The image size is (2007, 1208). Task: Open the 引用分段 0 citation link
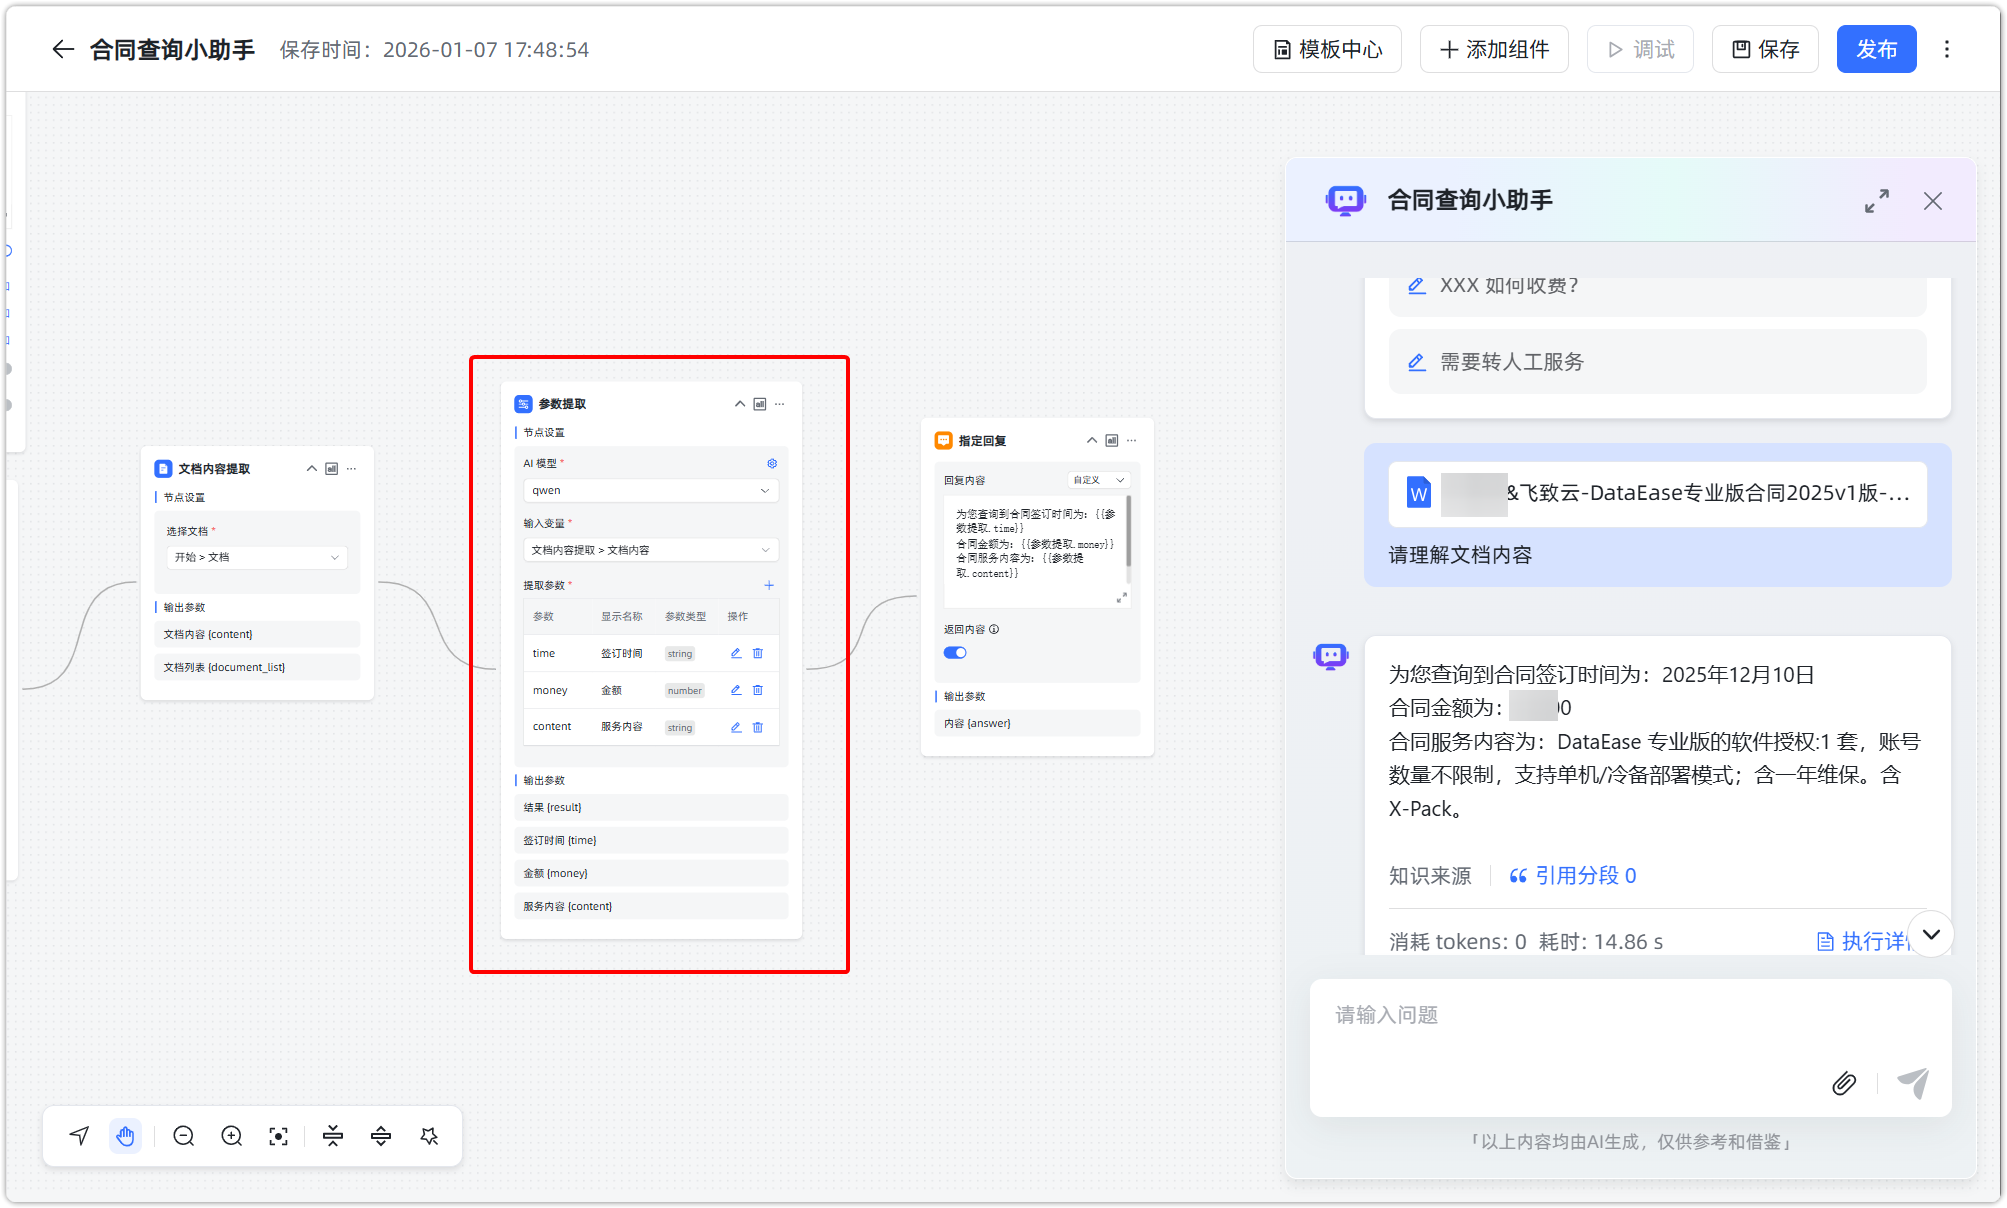pyautogui.click(x=1583, y=875)
